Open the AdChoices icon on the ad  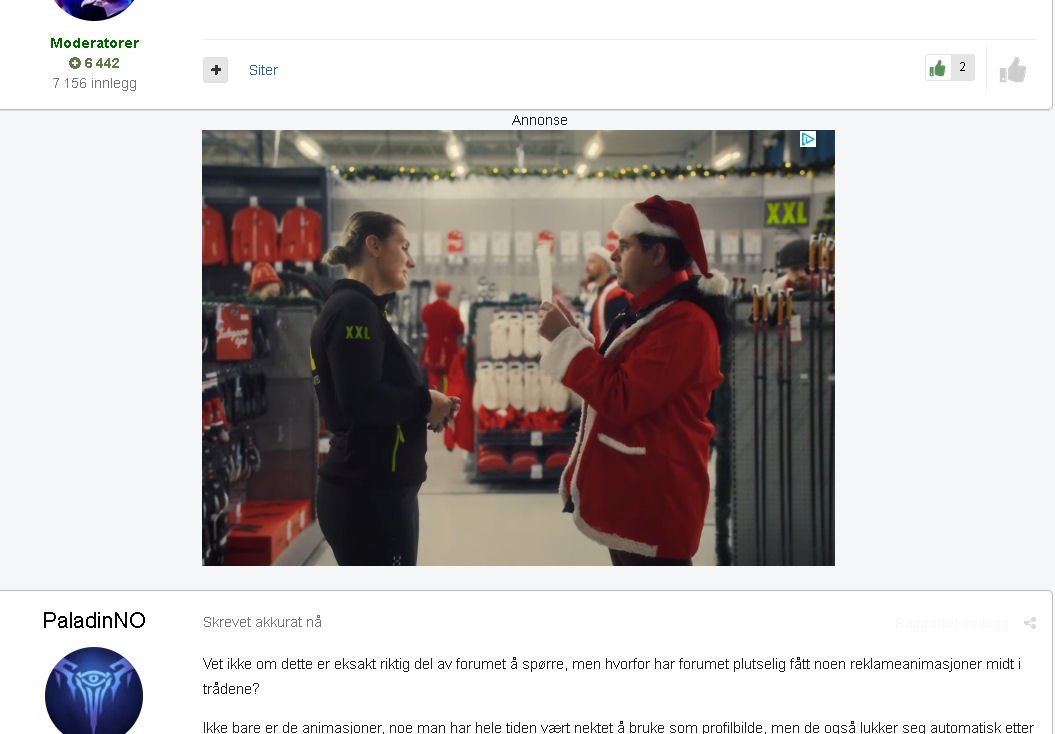pyautogui.click(x=807, y=139)
